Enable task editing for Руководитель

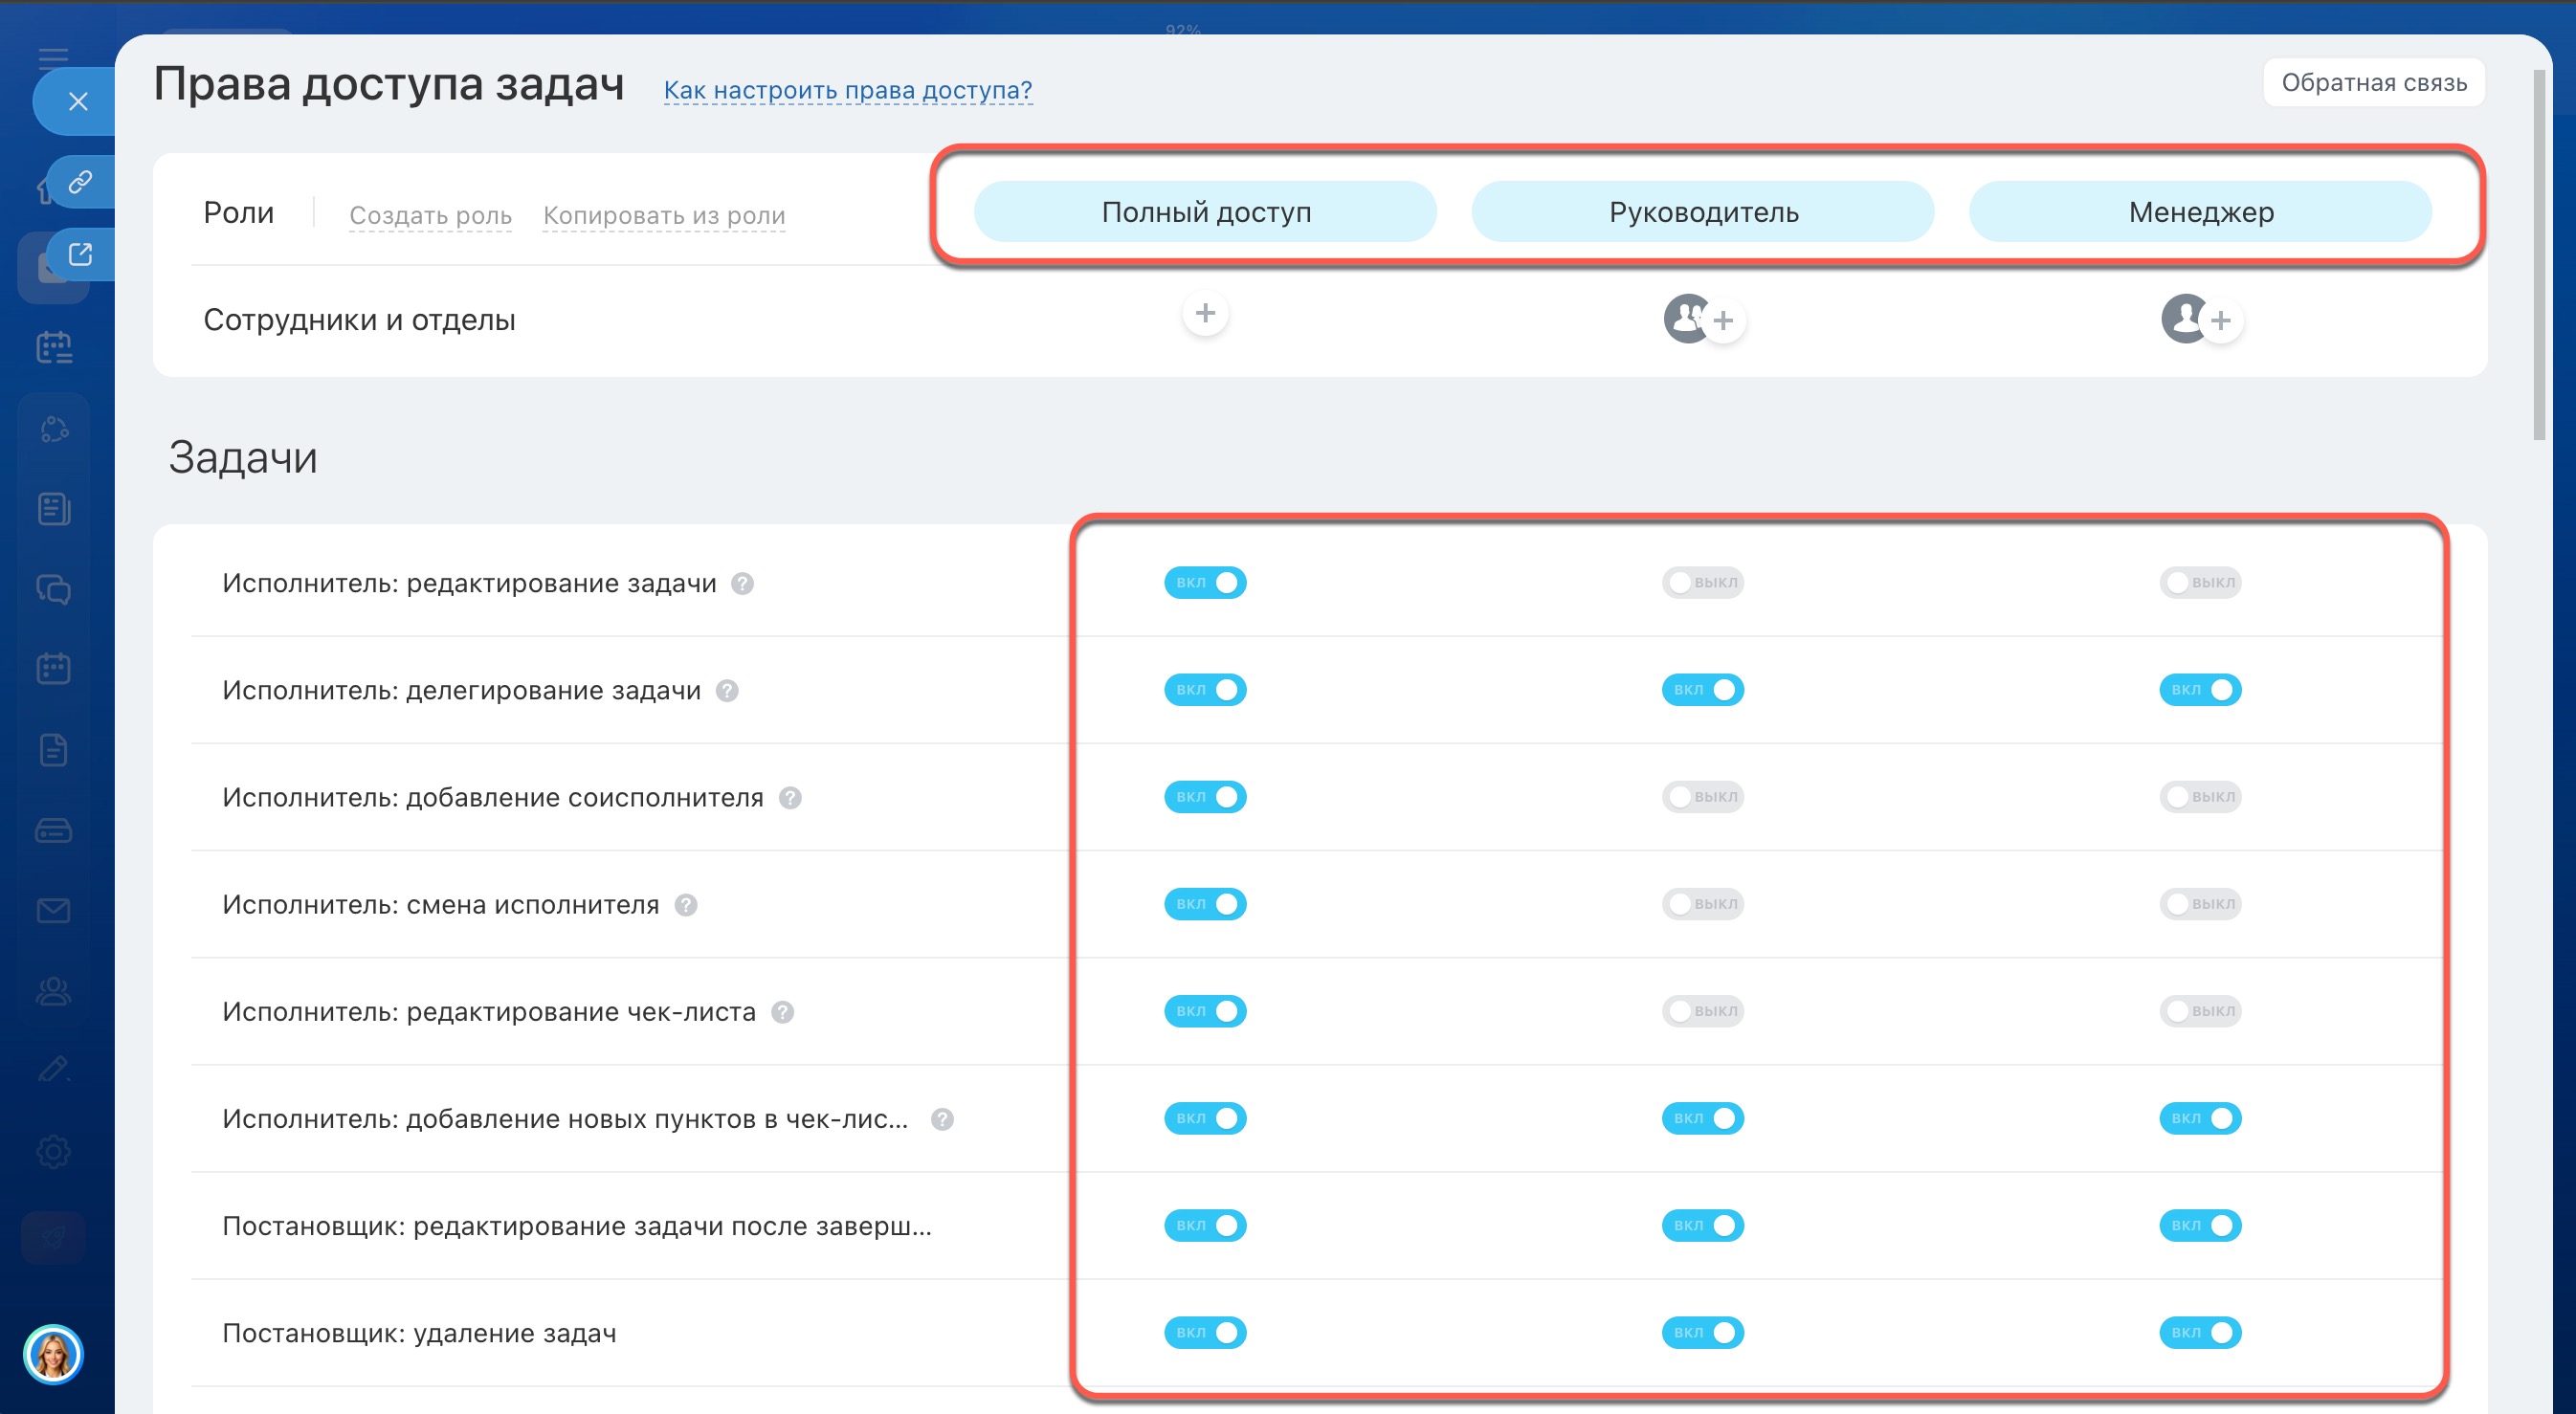tap(1702, 582)
